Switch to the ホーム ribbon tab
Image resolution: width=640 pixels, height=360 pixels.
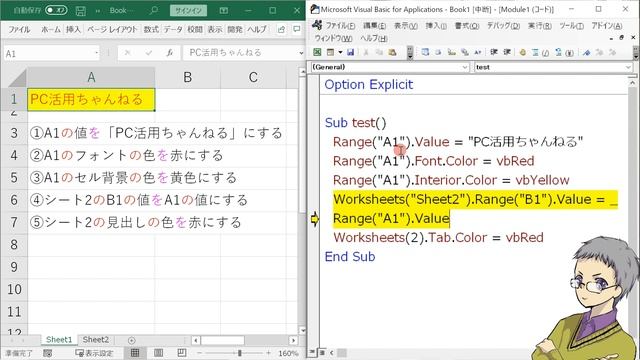coord(51,29)
